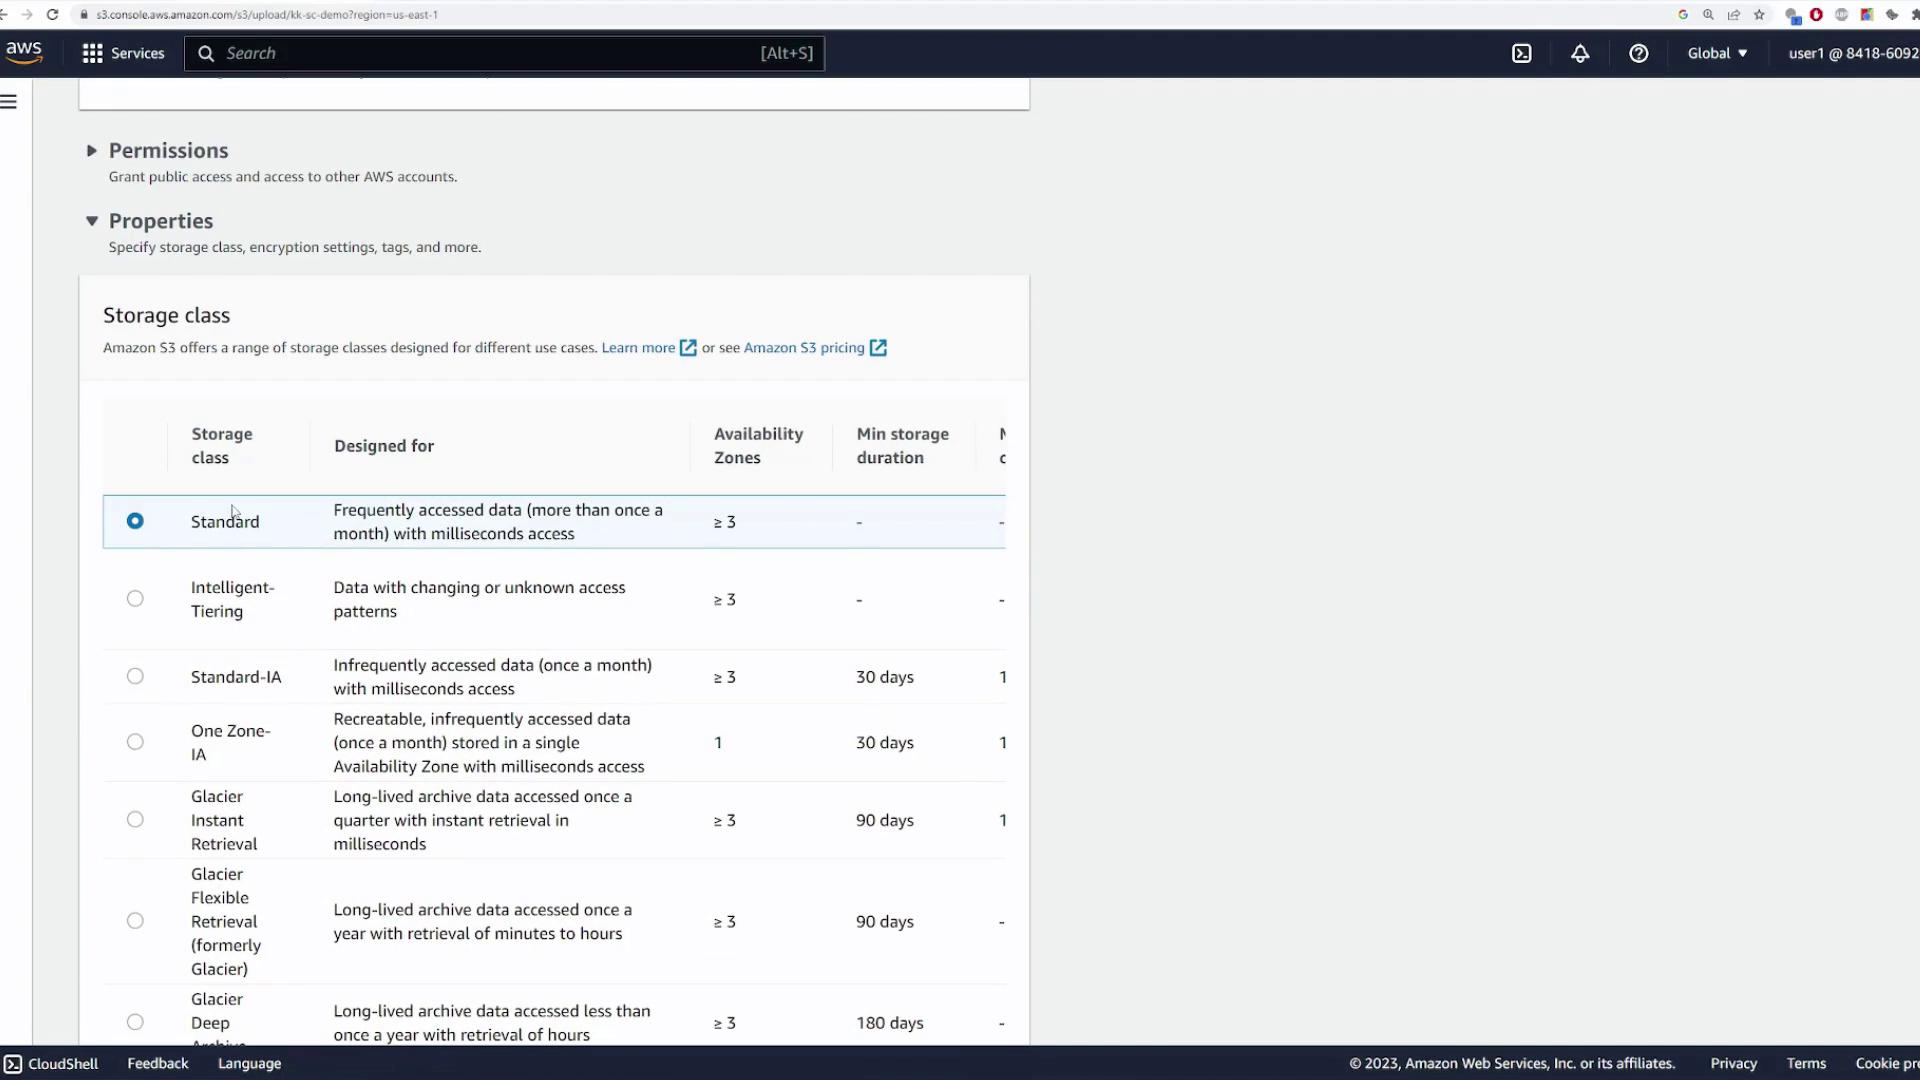Click the AWS logo home icon

coord(24,52)
